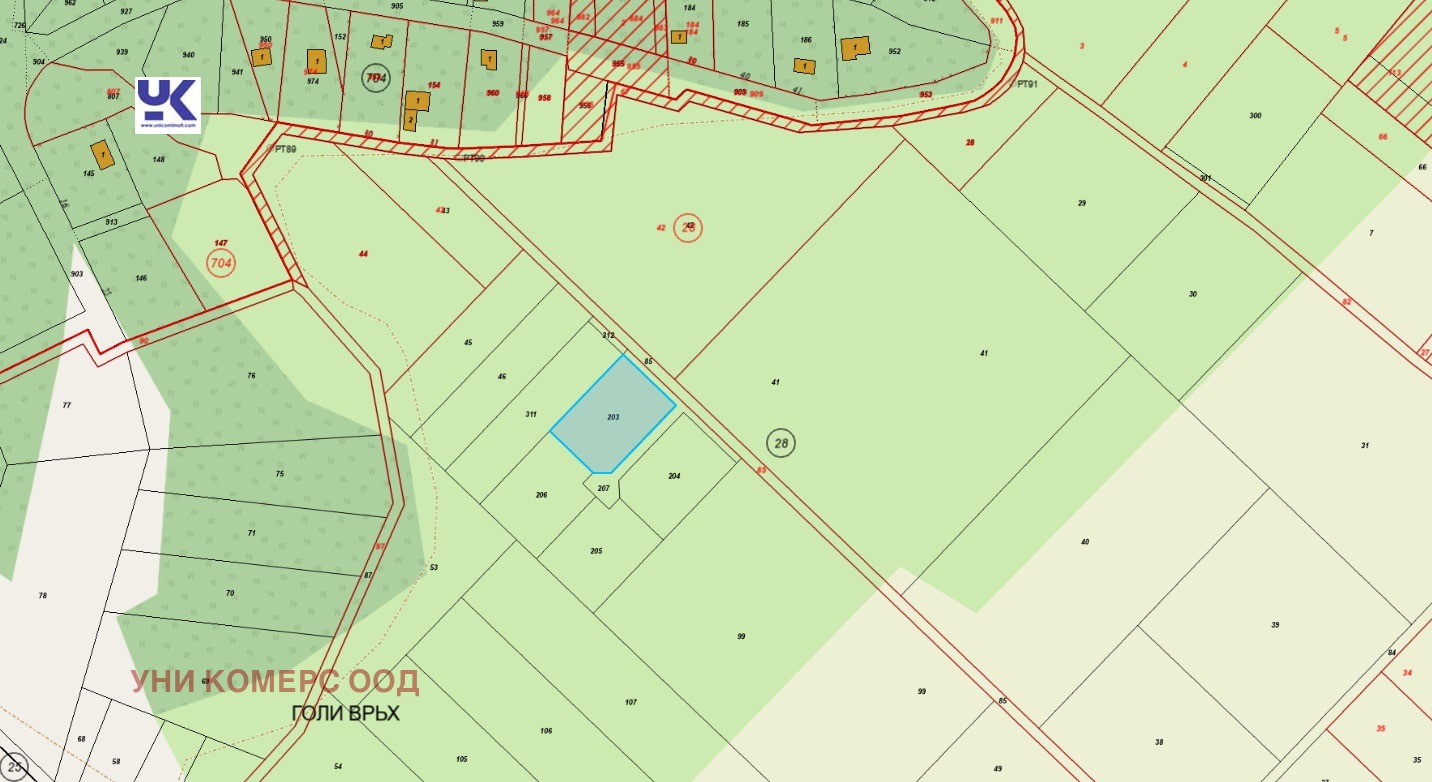Image resolution: width=1432 pixels, height=782 pixels.
Task: Click the УНИ КОМЕРС ООД watermark text
Action: pyautogui.click(x=275, y=682)
